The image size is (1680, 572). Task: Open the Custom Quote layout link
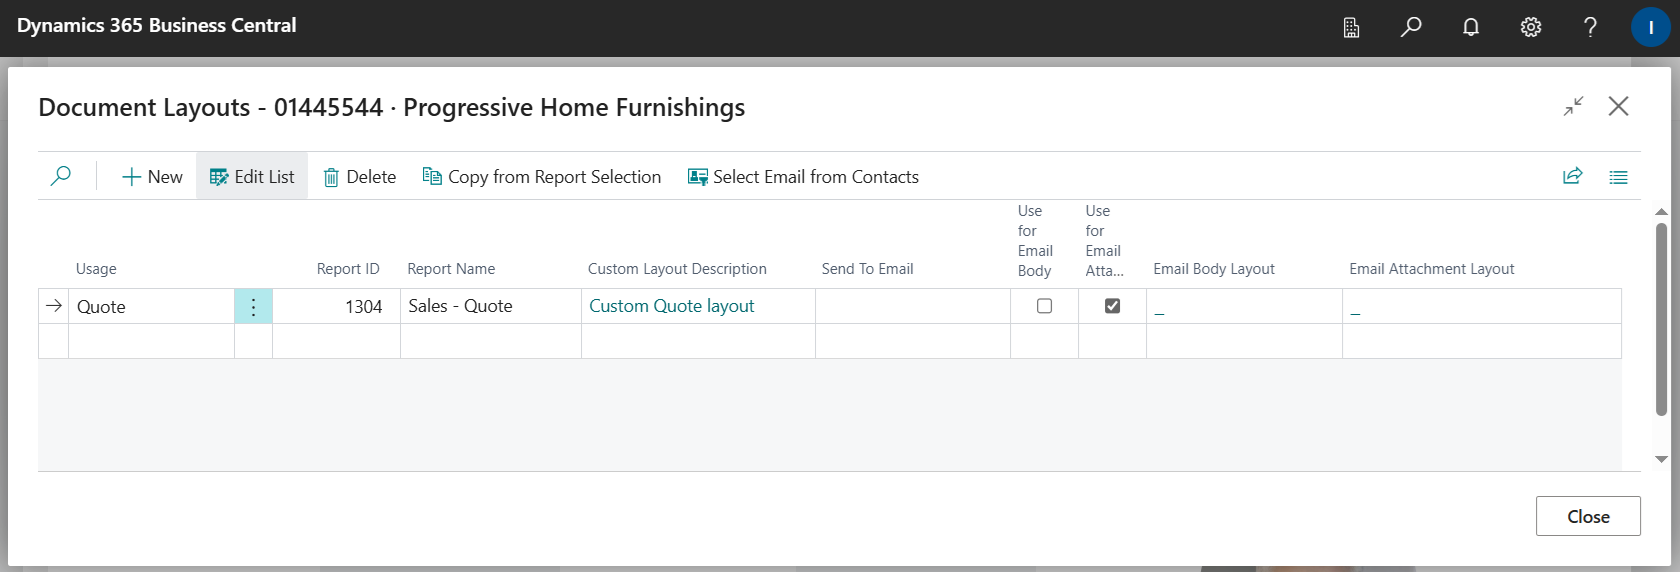point(671,306)
